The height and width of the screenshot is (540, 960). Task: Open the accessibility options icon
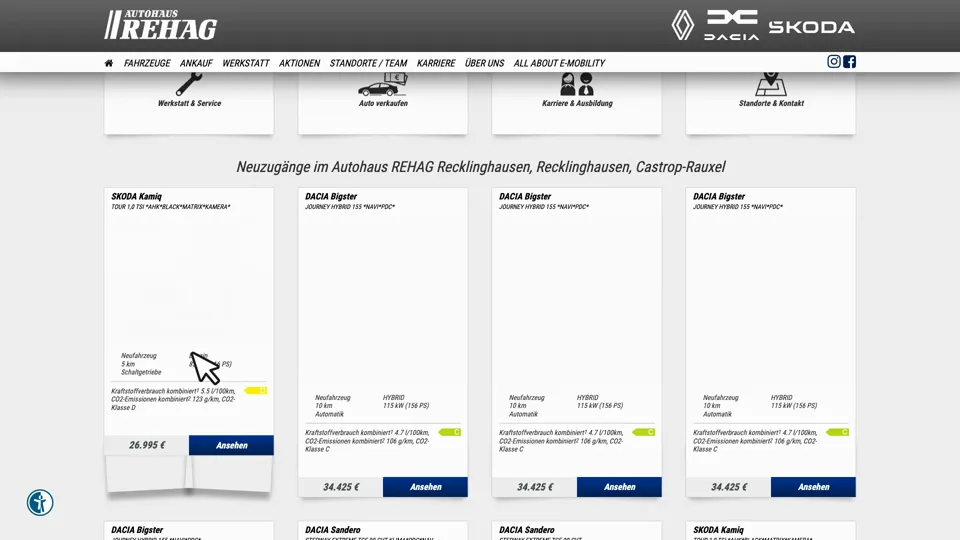point(40,503)
